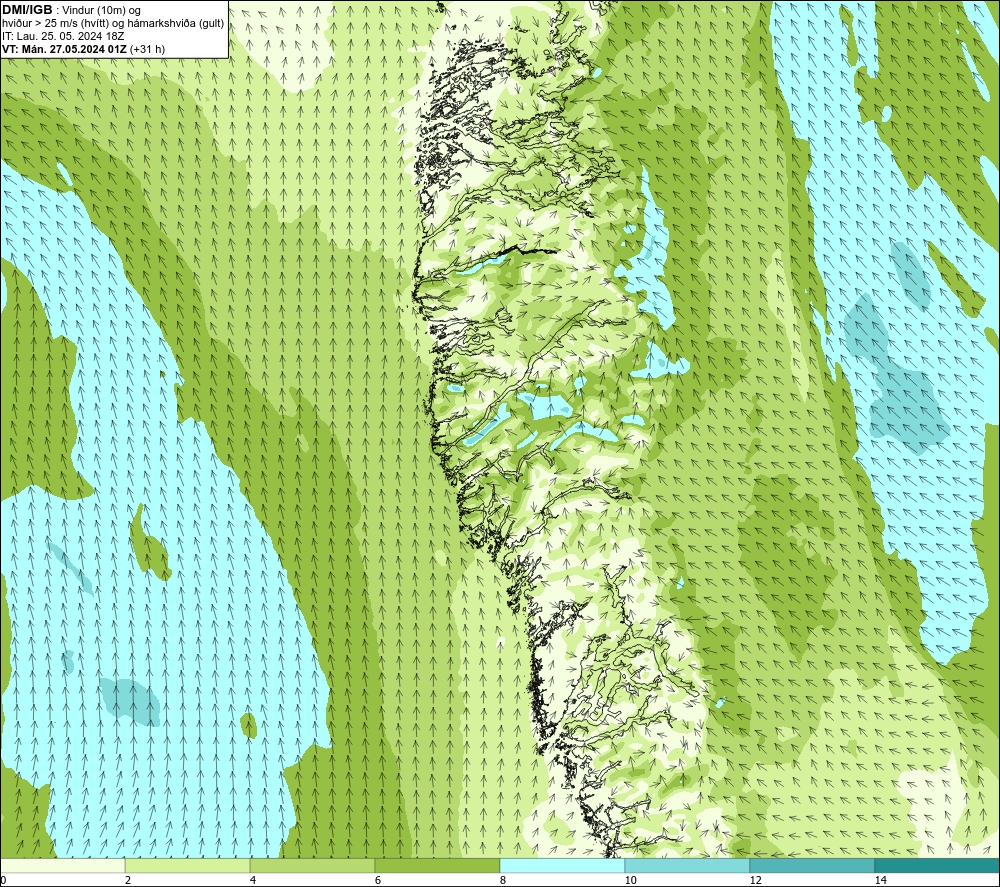This screenshot has height=887, width=1000.
Task: Click the "(+31 h)" forecast offset text
Action: tap(147, 49)
